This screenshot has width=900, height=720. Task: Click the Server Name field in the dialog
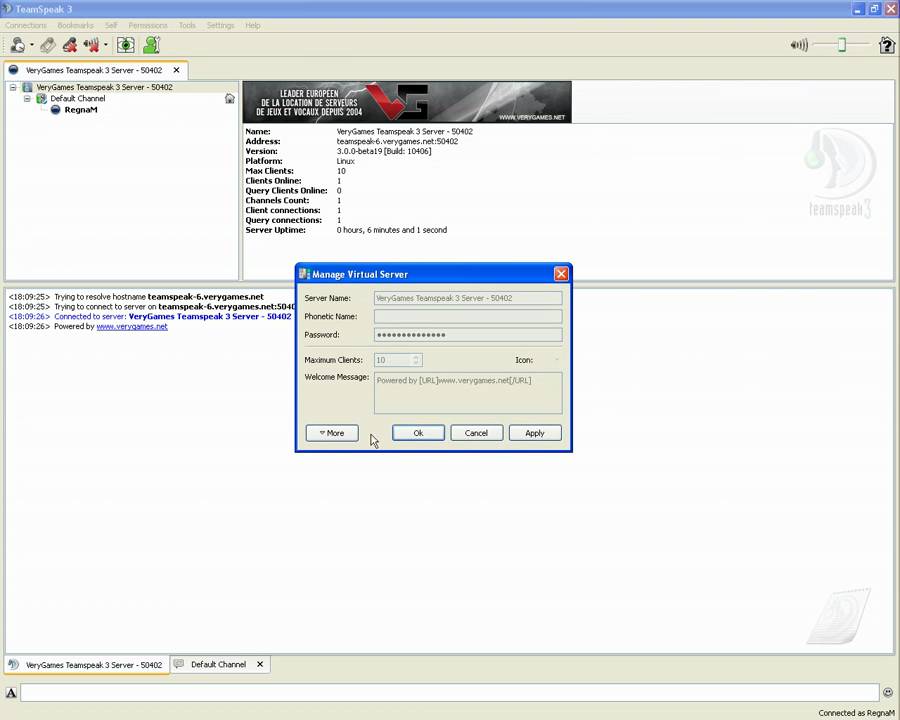point(468,298)
